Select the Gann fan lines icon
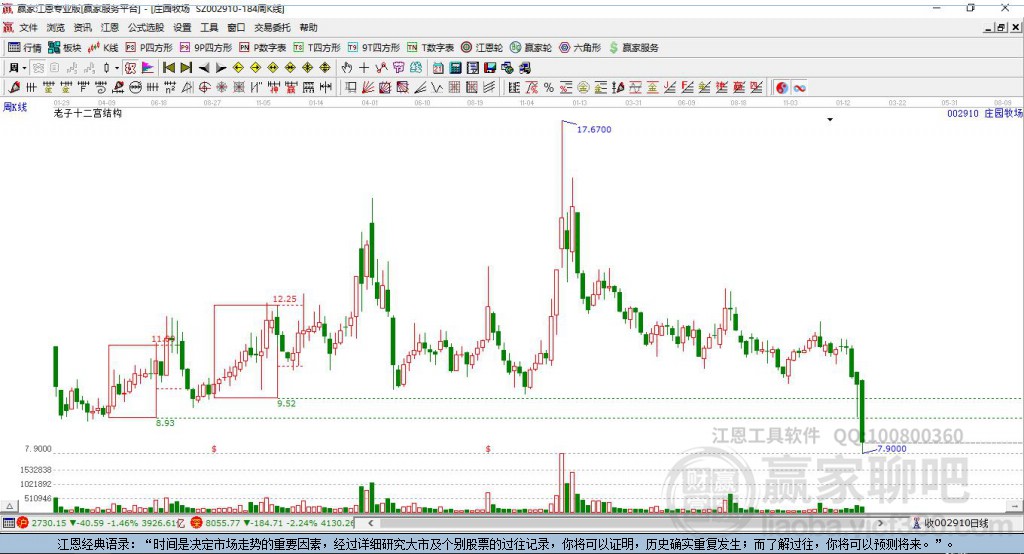This screenshot has height=554, width=1024. click(368, 88)
